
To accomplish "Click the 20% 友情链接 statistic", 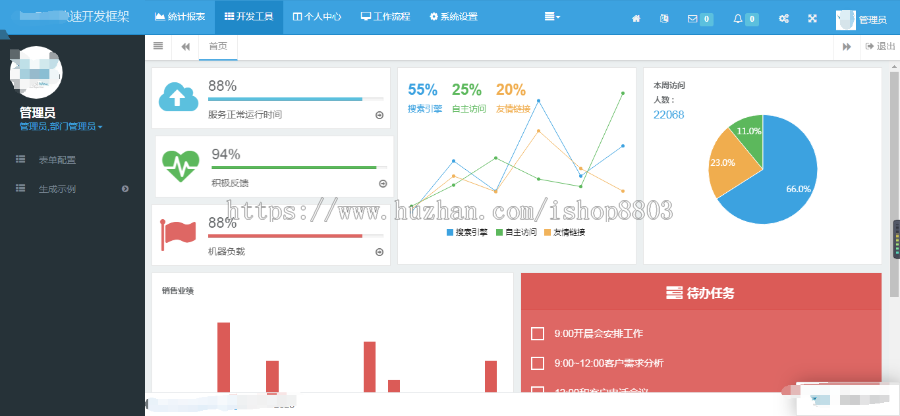I will tap(513, 98).
